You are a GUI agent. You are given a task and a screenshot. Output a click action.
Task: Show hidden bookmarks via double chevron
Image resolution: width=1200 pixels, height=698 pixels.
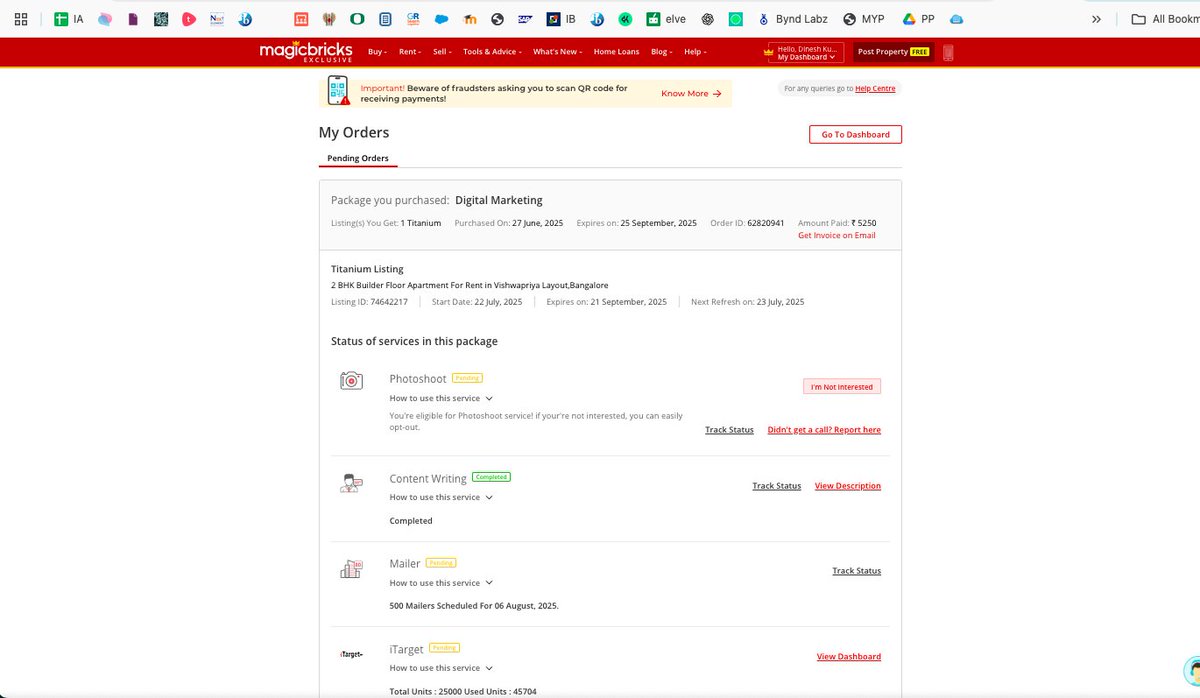coord(1096,19)
